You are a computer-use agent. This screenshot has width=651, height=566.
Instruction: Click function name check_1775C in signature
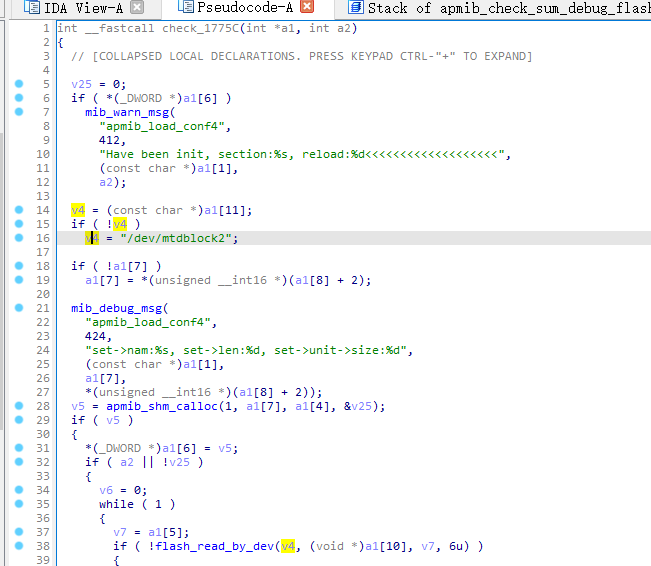pyautogui.click(x=201, y=28)
